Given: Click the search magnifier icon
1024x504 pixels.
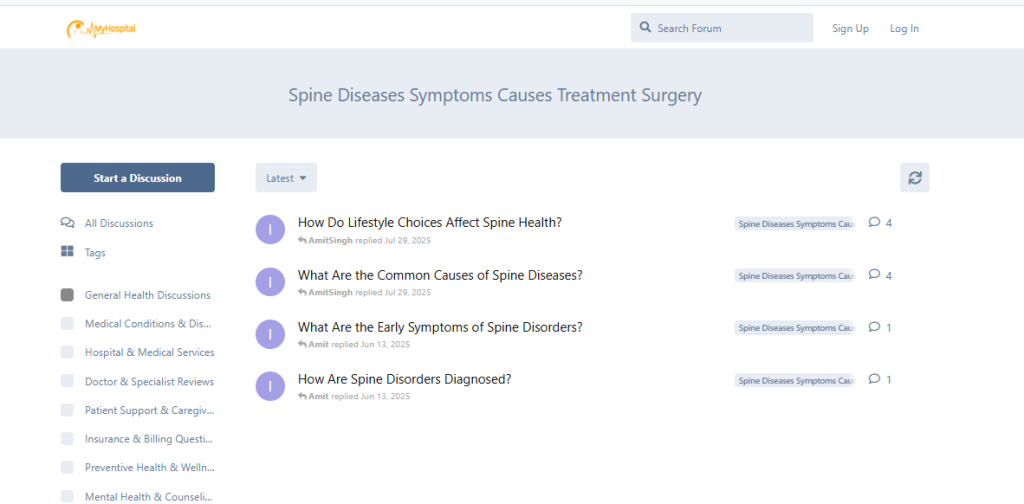Looking at the screenshot, I should (x=645, y=28).
